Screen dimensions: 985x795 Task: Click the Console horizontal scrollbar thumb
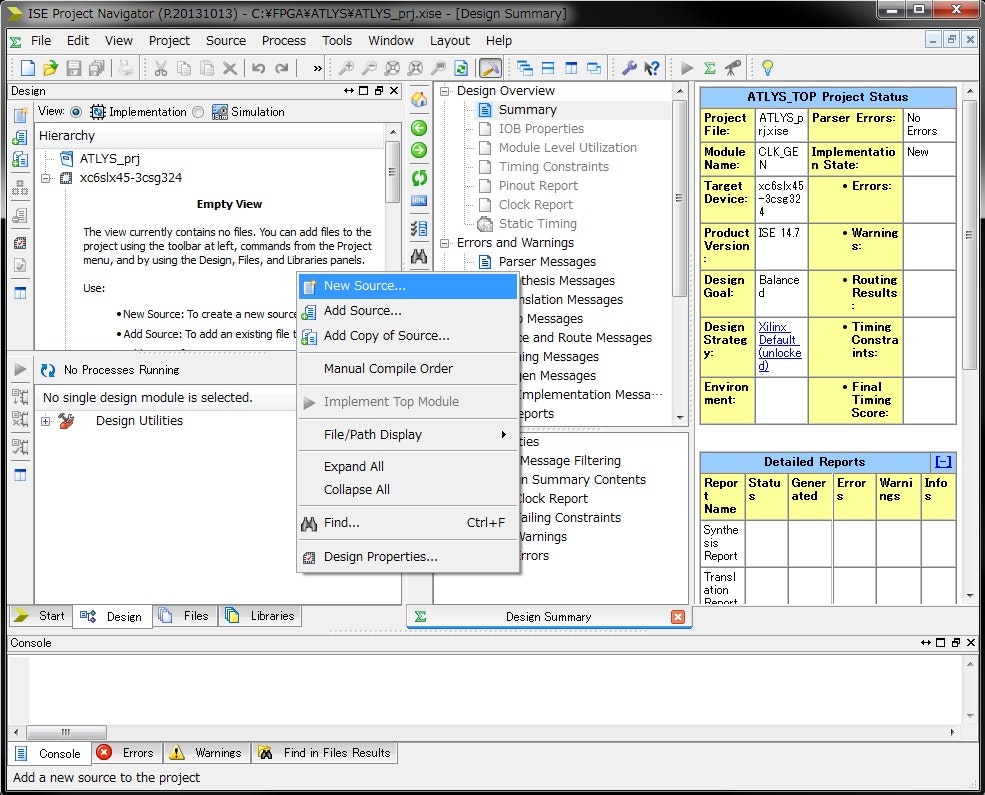coord(67,732)
